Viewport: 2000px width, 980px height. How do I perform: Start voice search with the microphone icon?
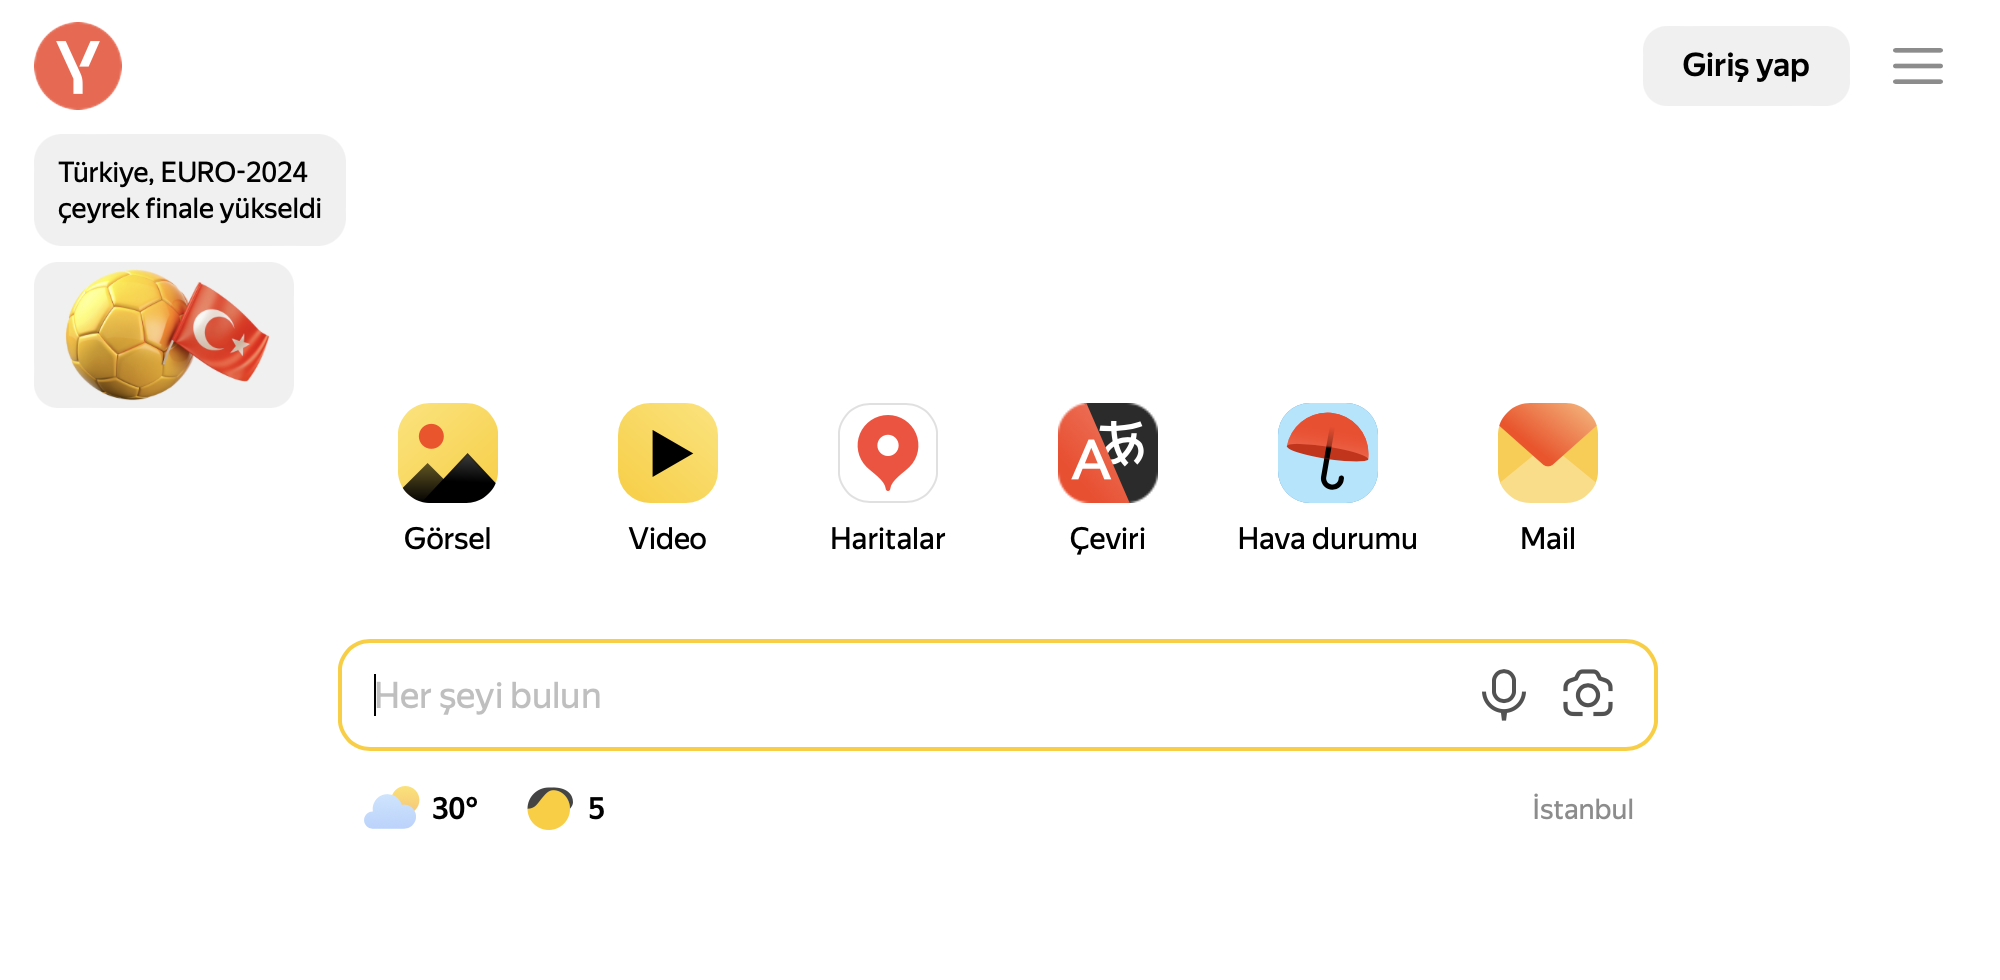[1503, 694]
